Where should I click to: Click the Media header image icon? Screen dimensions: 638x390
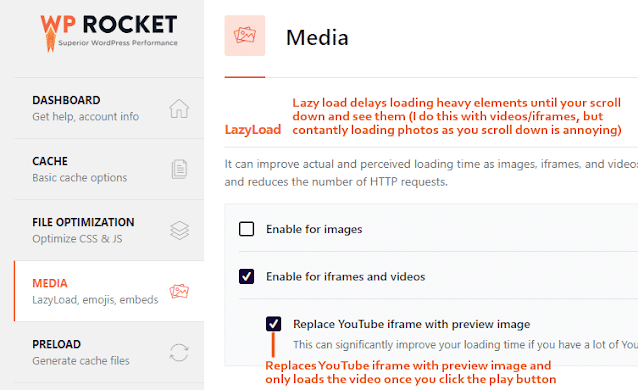click(x=245, y=35)
